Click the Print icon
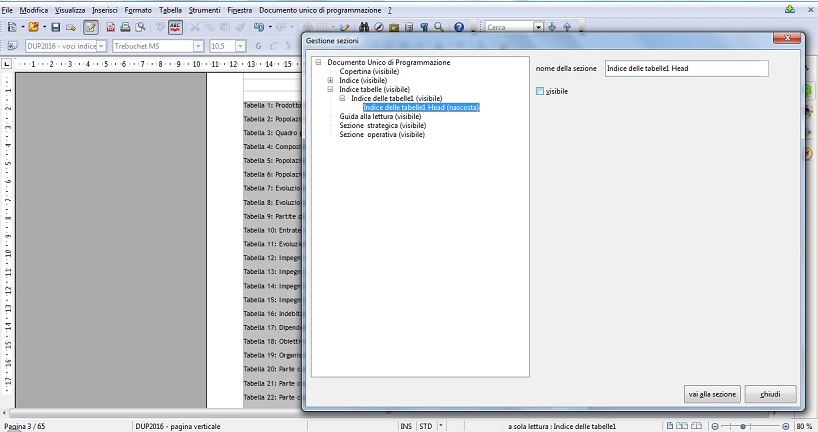 (x=125, y=27)
